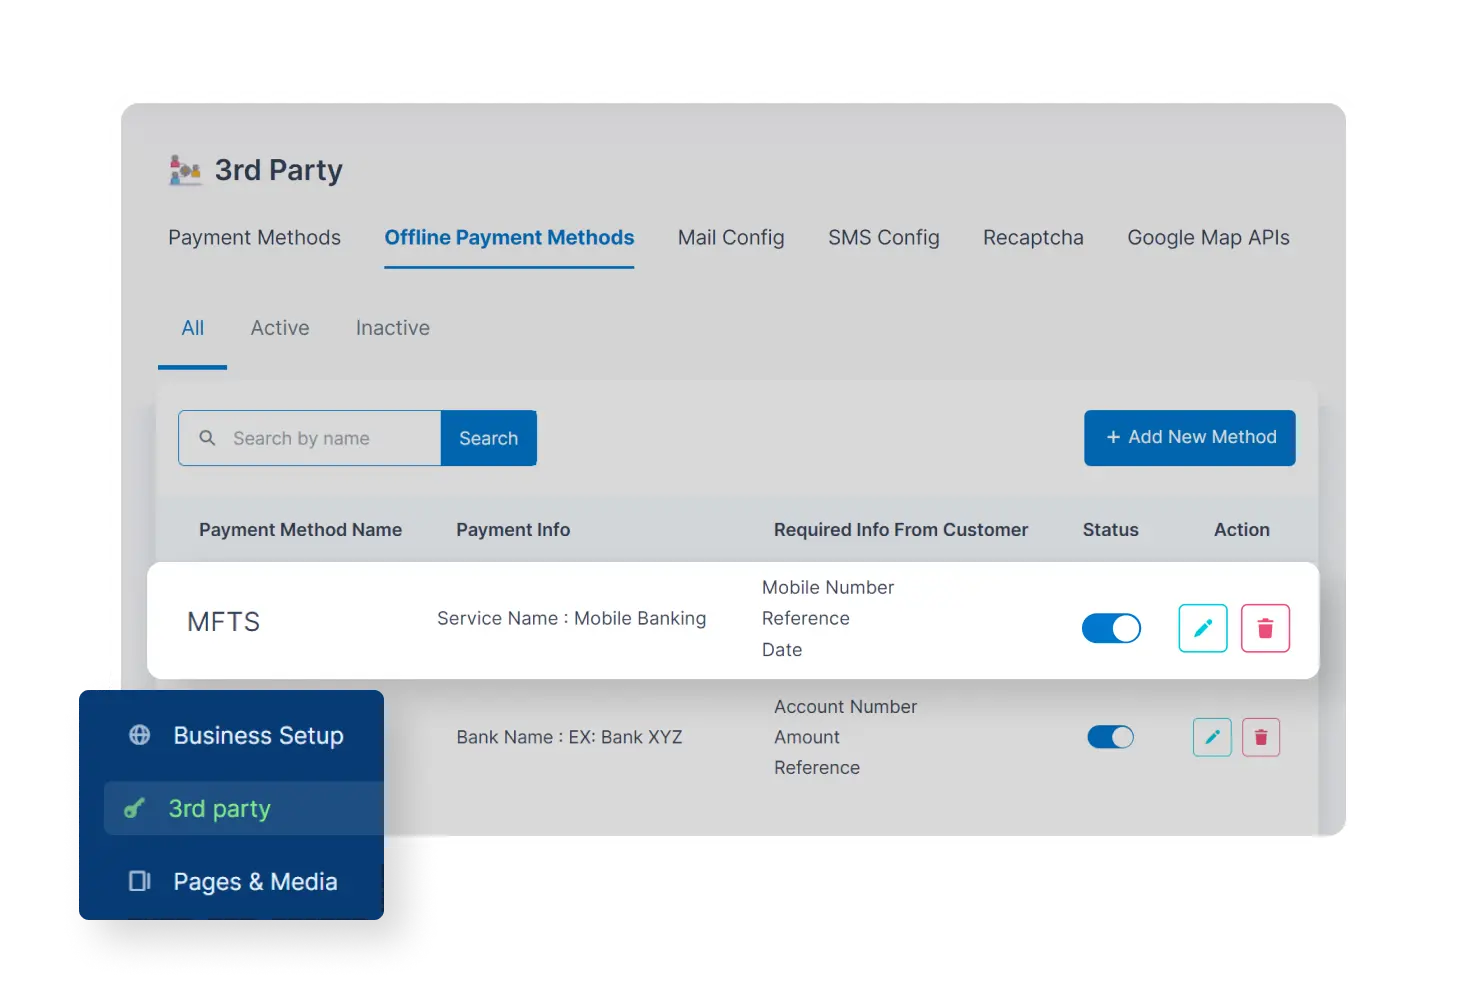Click the trash icon for Bank XYZ method
Viewport: 1467px width, 992px height.
1261,737
